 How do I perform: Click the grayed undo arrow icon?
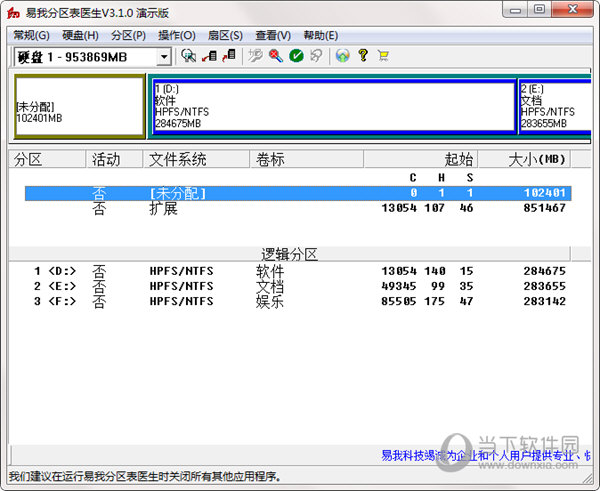click(x=316, y=56)
